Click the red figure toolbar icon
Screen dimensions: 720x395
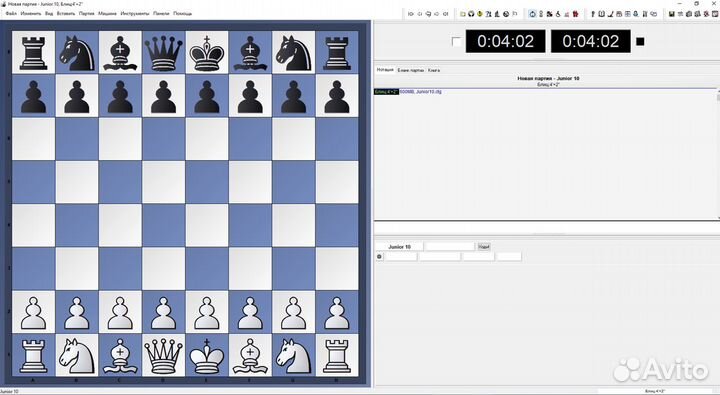[576, 14]
